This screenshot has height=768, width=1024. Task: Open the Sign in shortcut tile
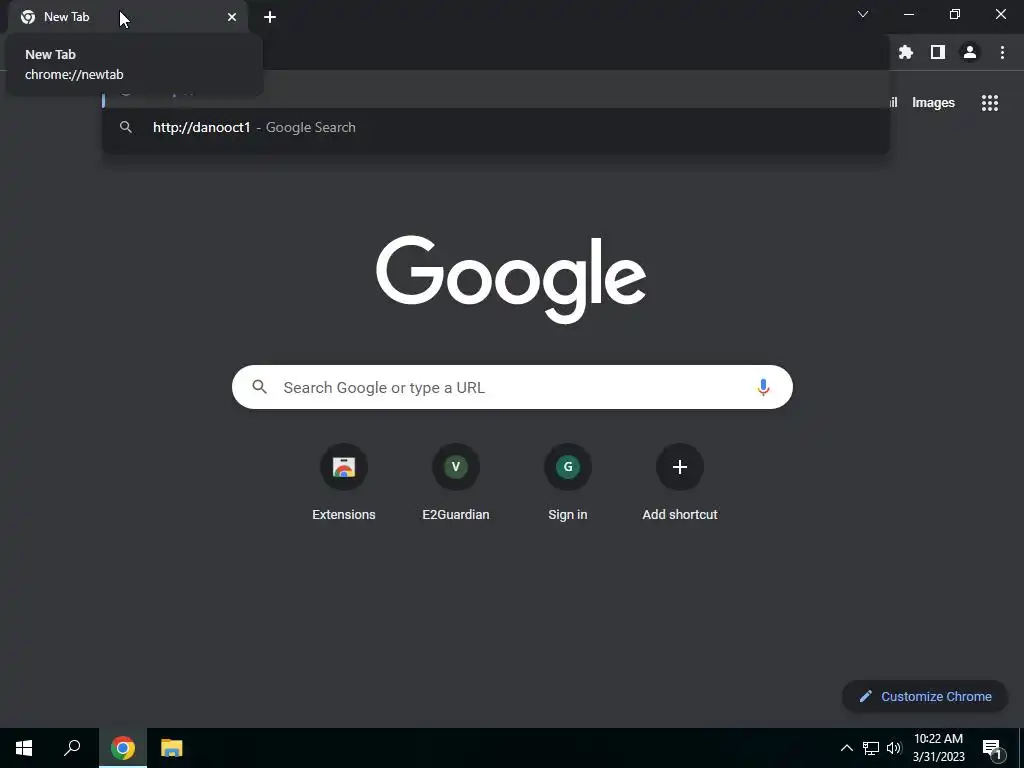[568, 483]
